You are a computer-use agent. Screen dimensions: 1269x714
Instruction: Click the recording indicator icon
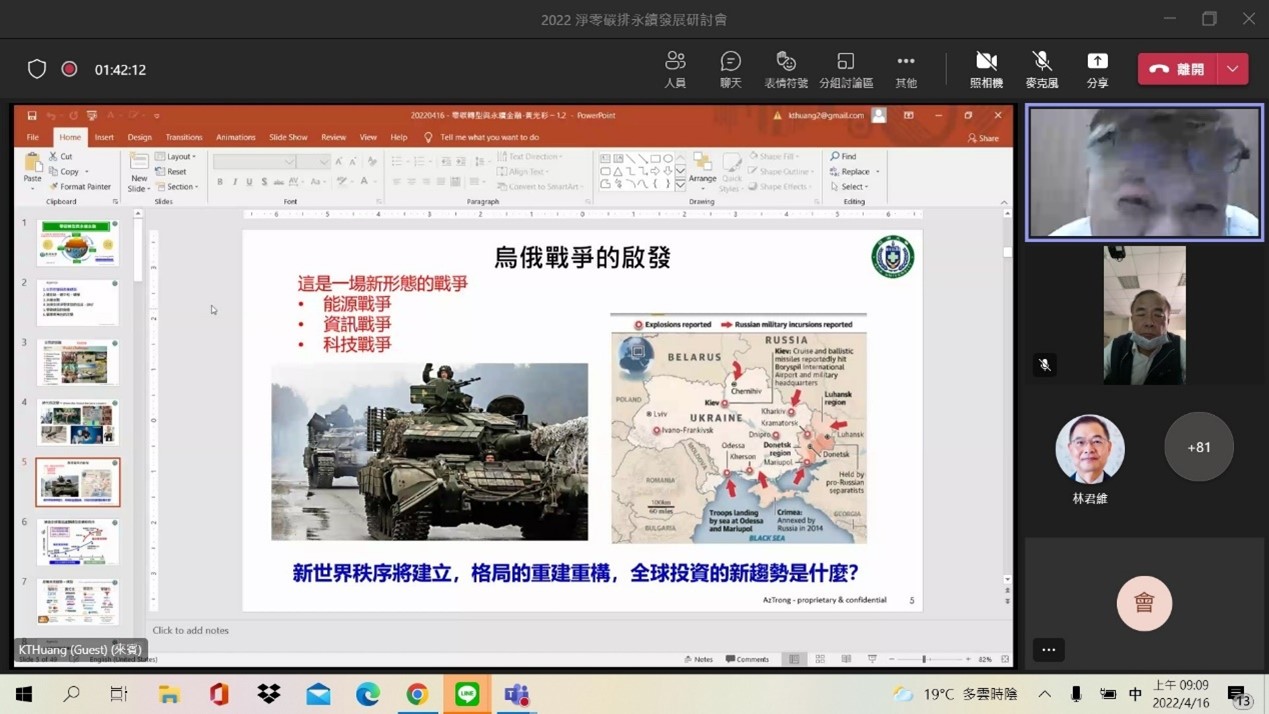(x=69, y=69)
